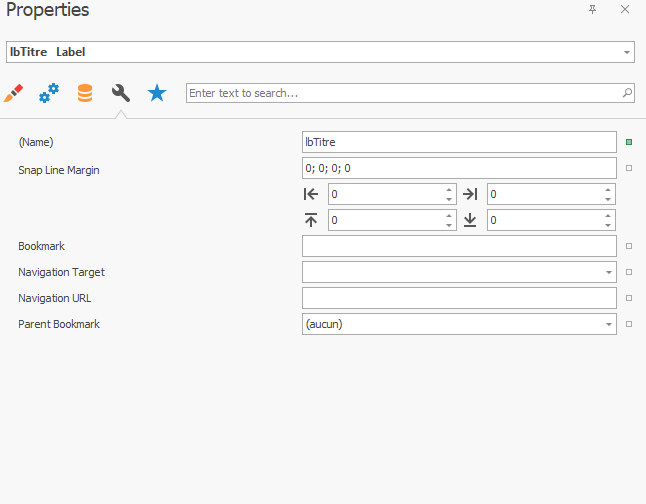Increase the left snap margin value
Image resolution: width=646 pixels, height=504 pixels.
pyautogui.click(x=449, y=190)
